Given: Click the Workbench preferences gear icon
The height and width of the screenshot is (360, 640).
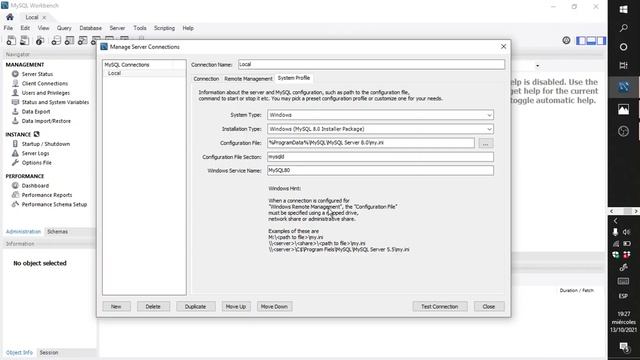Looking at the screenshot, I should (566, 40).
